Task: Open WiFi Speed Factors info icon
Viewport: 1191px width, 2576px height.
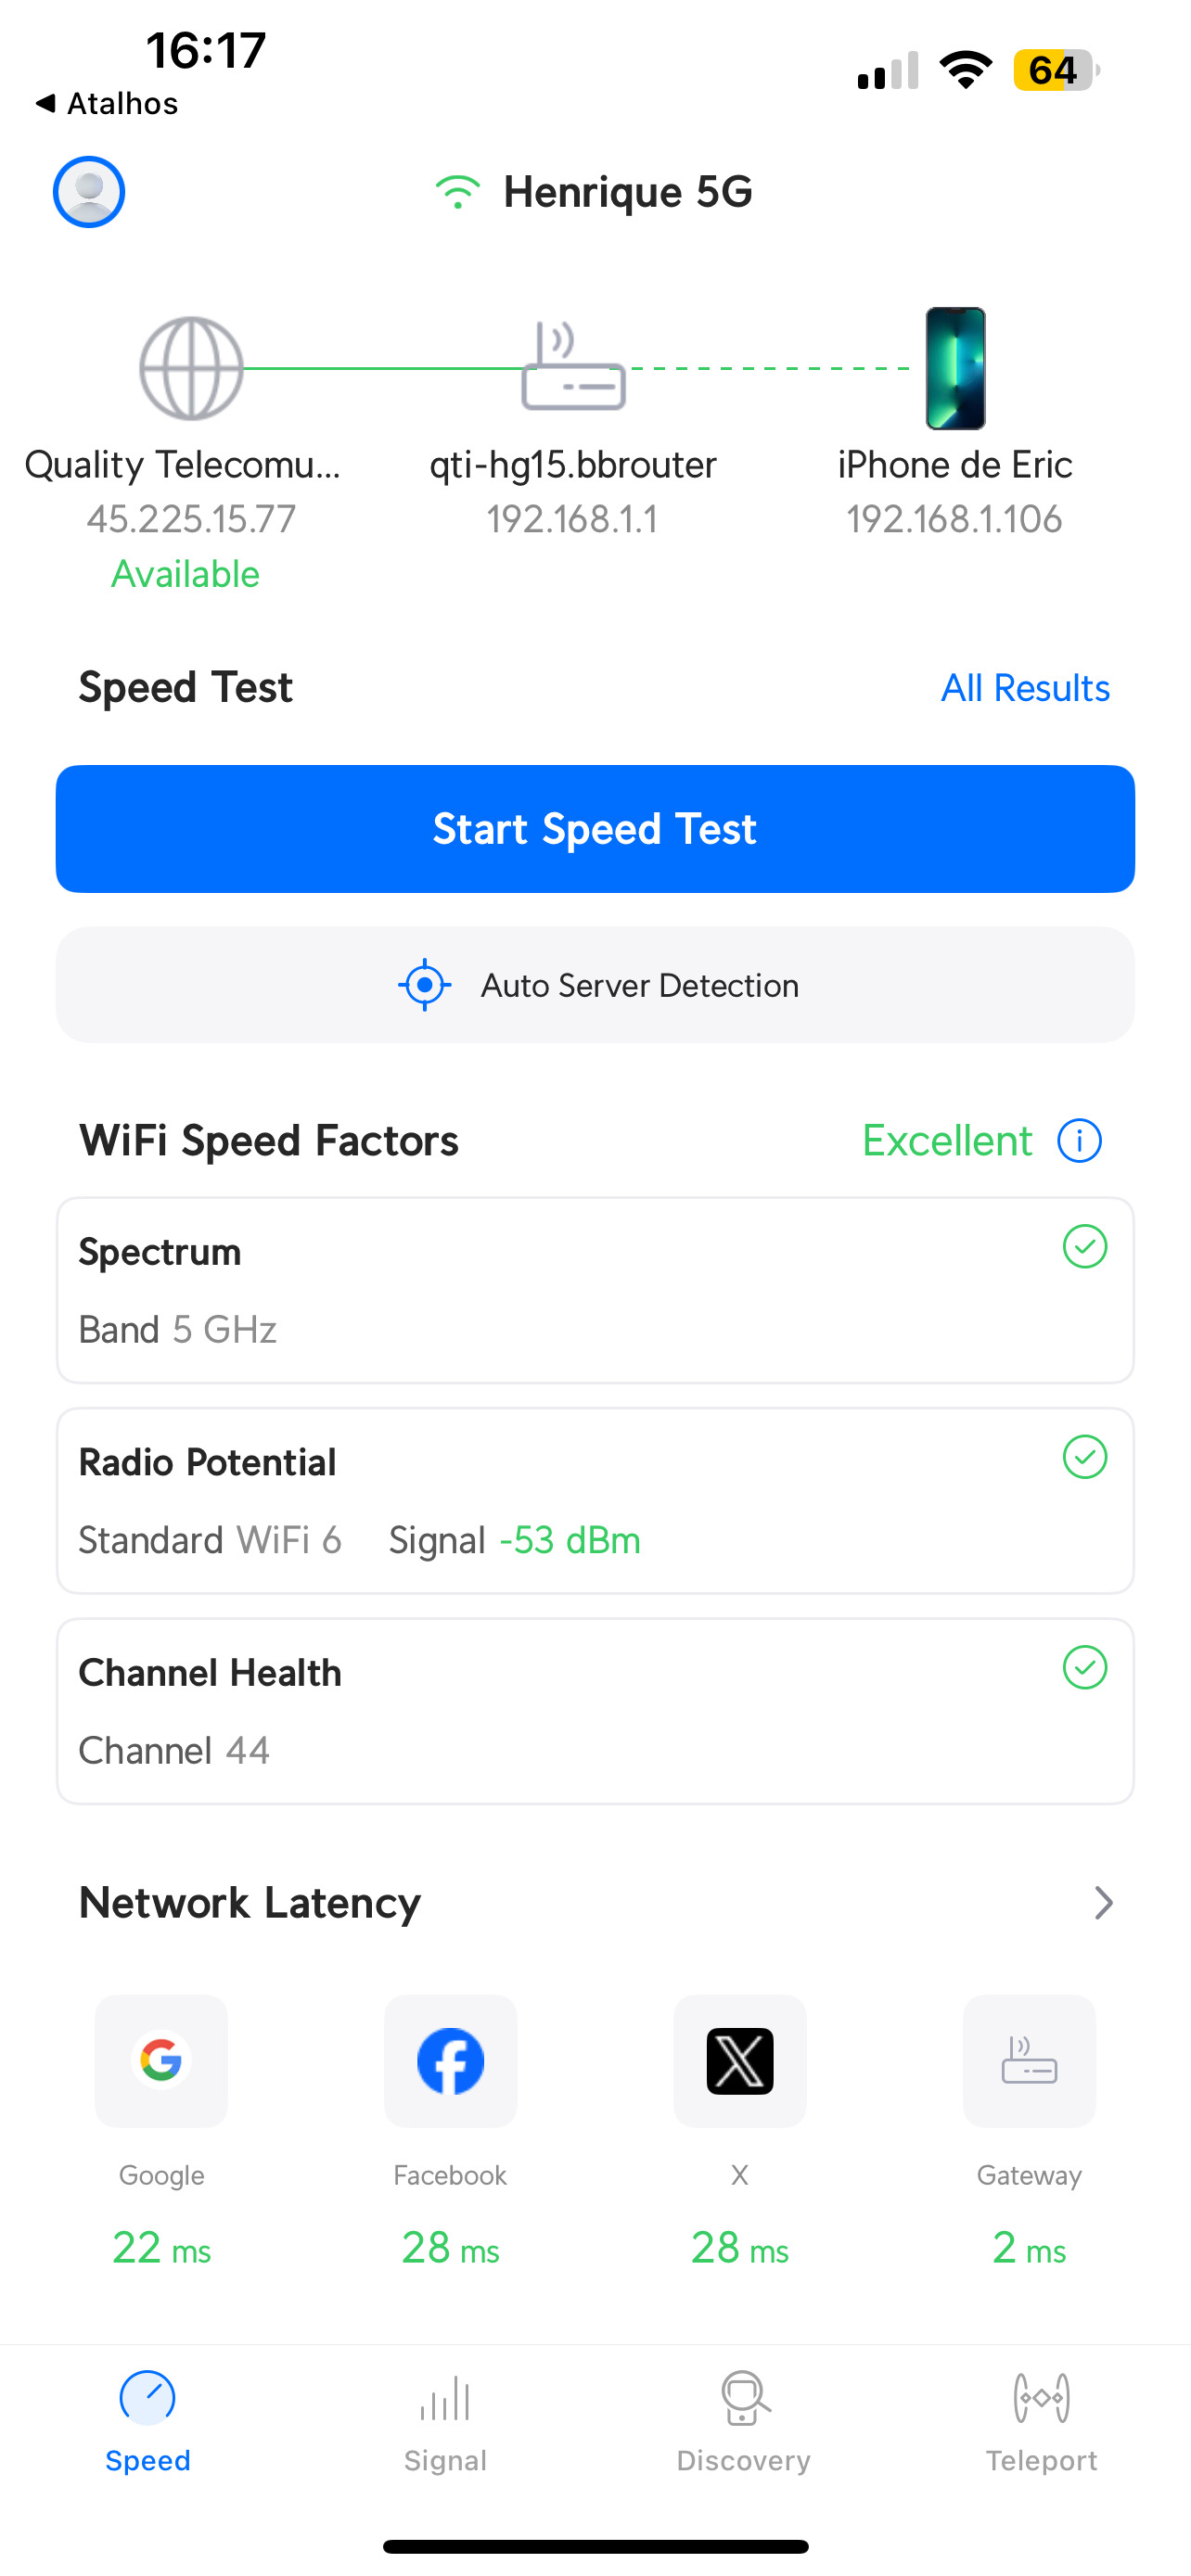Action: [1079, 1140]
